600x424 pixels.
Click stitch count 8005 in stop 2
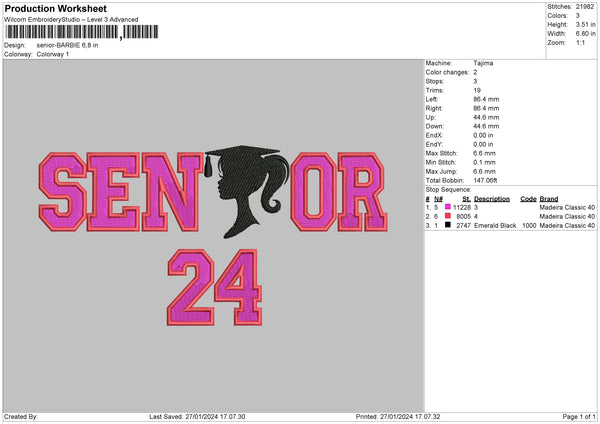pyautogui.click(x=463, y=217)
